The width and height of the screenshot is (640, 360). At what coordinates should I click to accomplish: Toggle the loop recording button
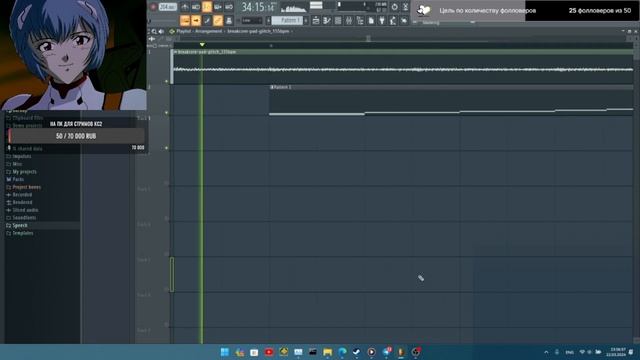click(229, 7)
